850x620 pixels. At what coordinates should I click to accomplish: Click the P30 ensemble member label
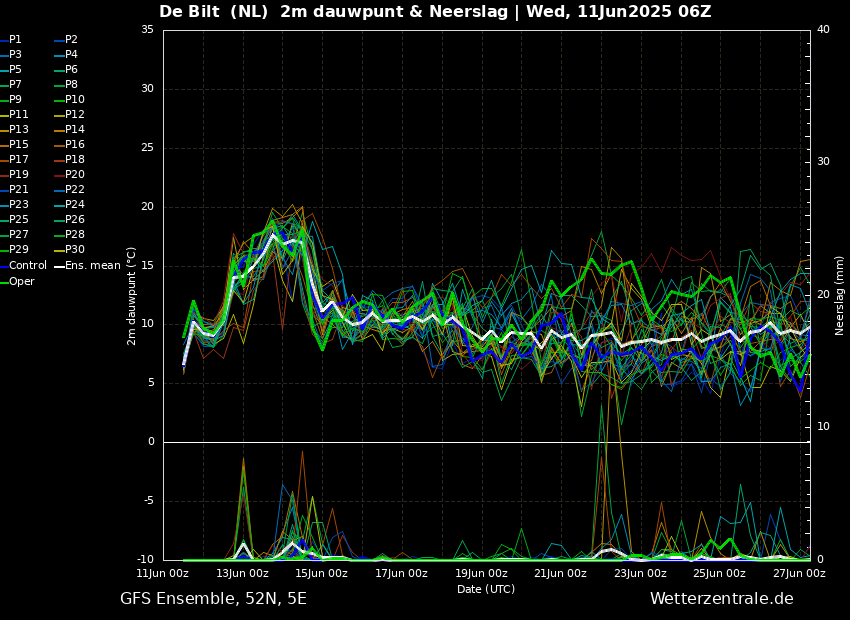coord(75,250)
